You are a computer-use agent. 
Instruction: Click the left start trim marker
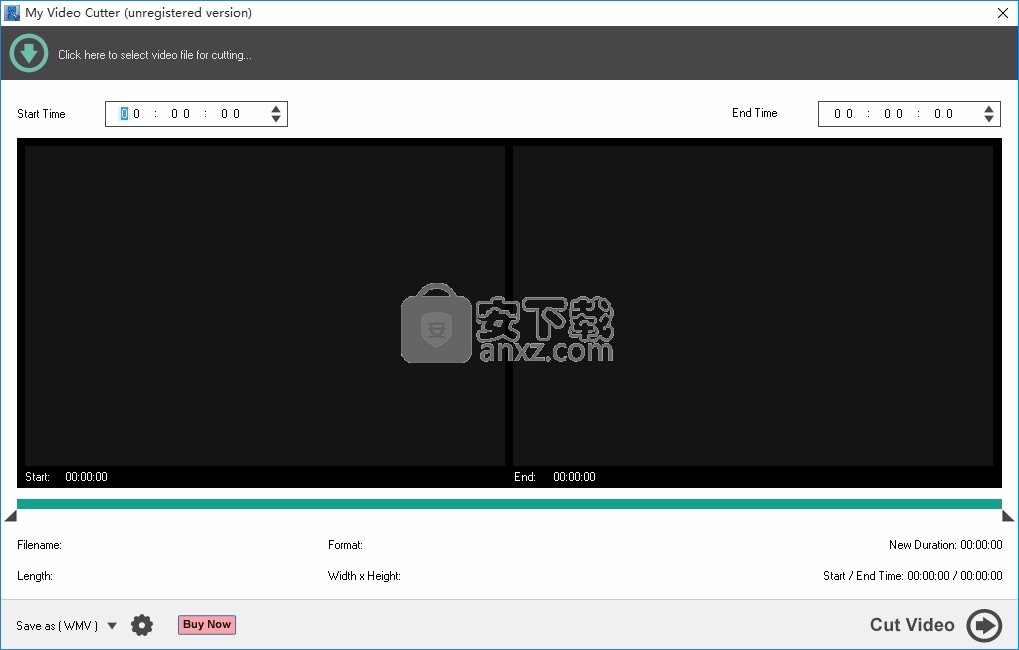coord(11,516)
